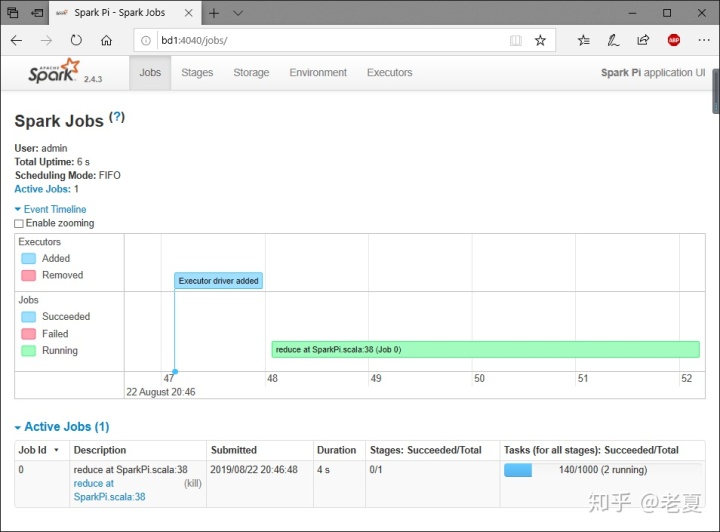Screen dimensions: 720x532
Task: Open reading view book icon
Action: pyautogui.click(x=516, y=40)
